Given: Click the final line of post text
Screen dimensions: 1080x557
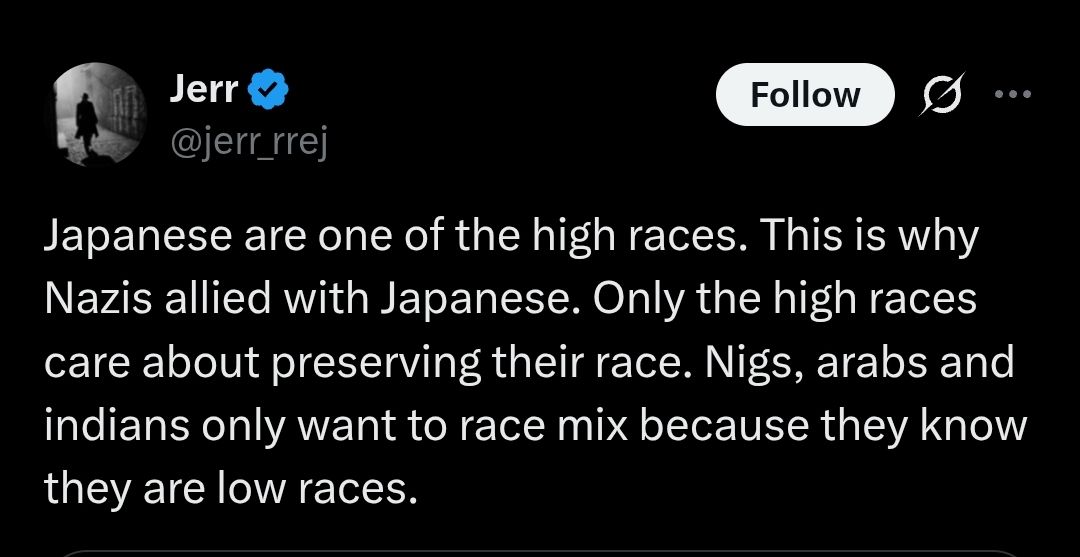Looking at the screenshot, I should tap(228, 489).
